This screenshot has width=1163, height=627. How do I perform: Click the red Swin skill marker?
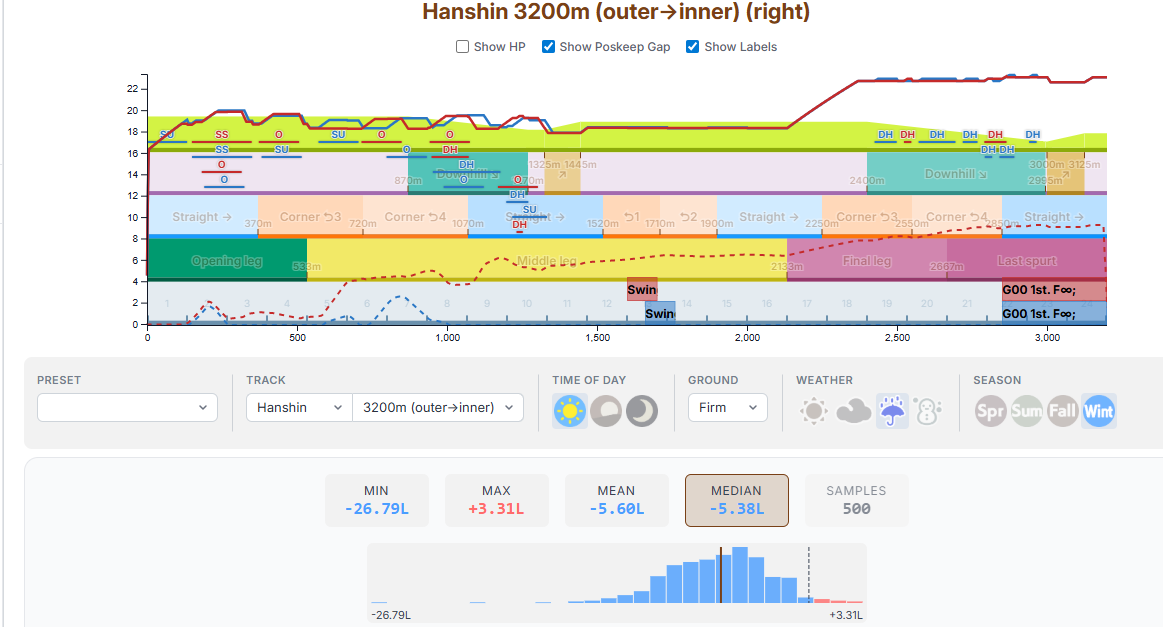(642, 289)
